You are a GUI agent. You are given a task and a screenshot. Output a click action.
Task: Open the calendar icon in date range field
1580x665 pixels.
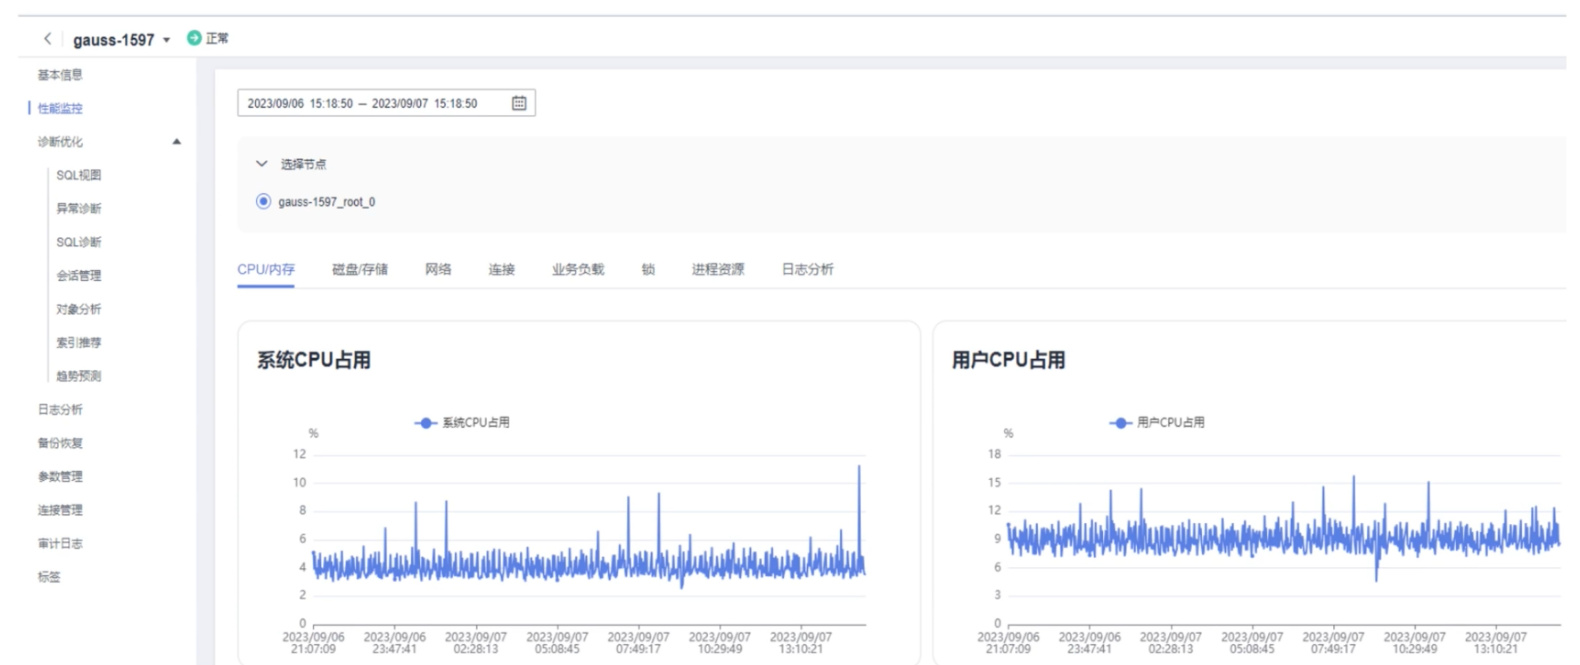(x=519, y=103)
